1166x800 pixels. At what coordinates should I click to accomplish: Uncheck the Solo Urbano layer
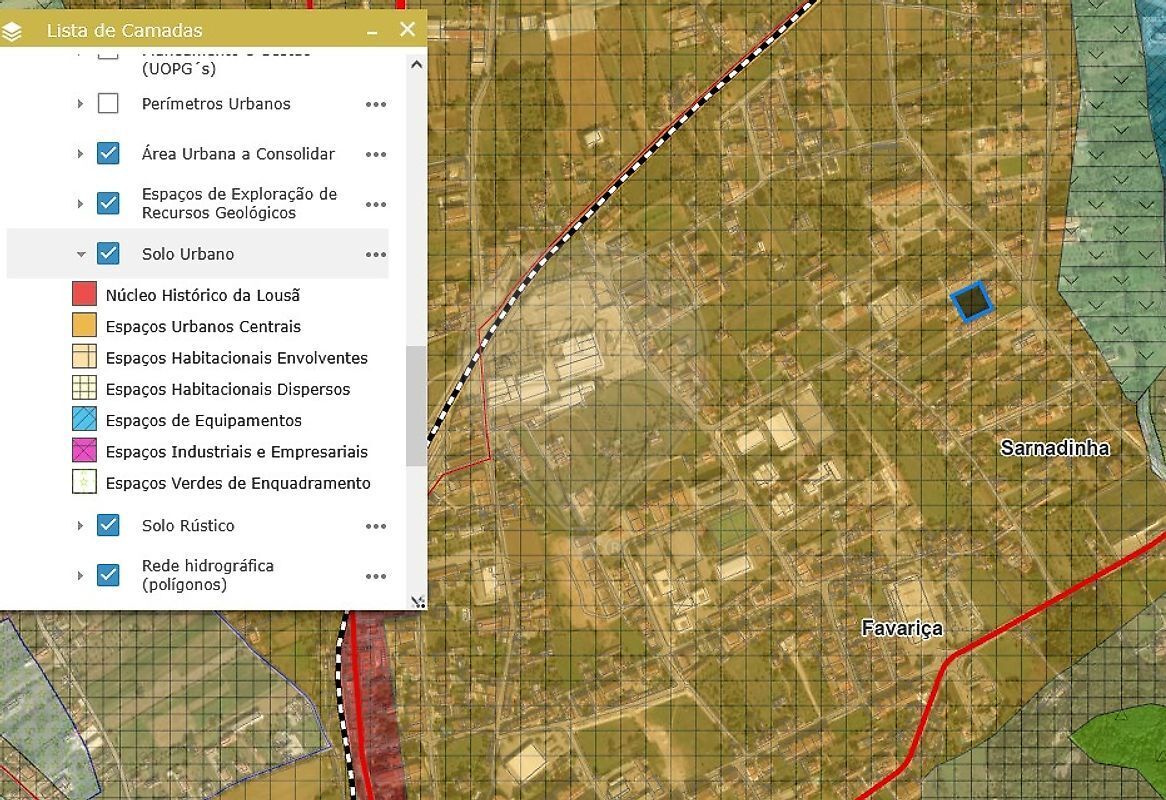pos(108,254)
